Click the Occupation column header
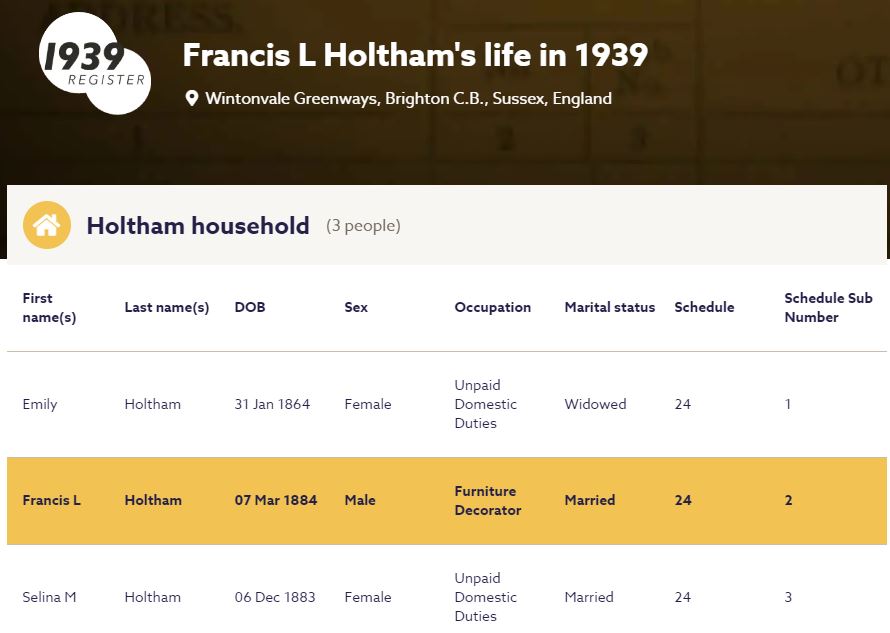Screen dimensions: 890x633 [492, 307]
